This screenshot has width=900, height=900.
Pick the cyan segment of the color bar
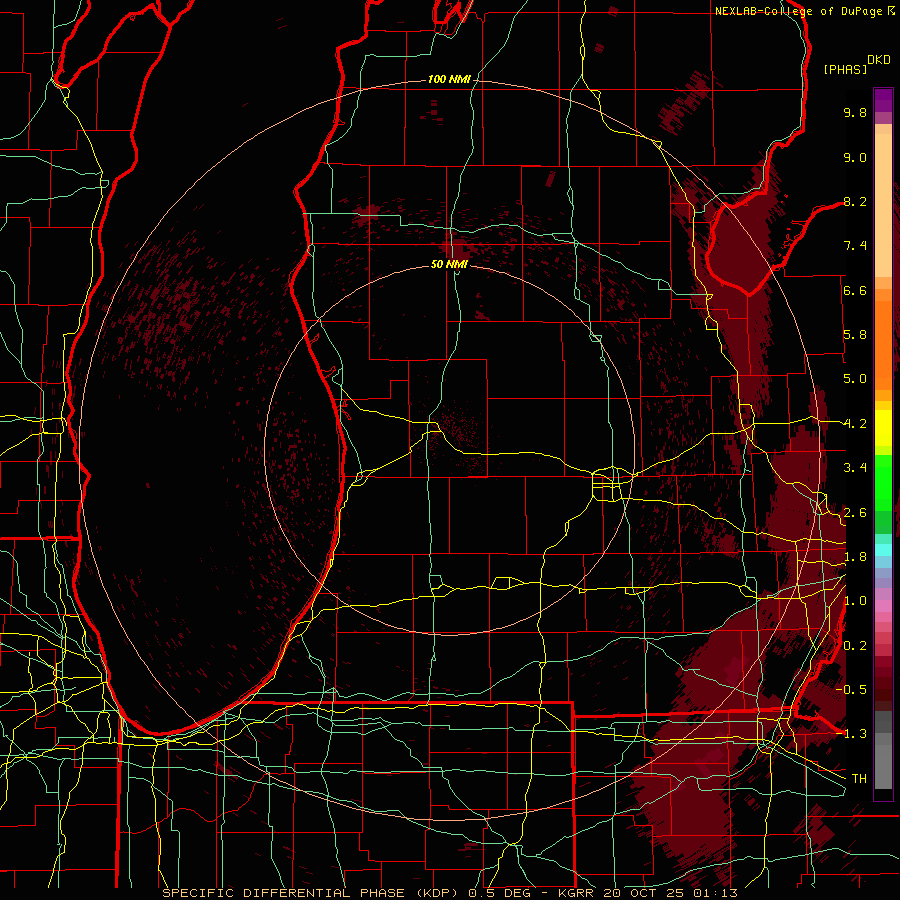pyautogui.click(x=883, y=549)
